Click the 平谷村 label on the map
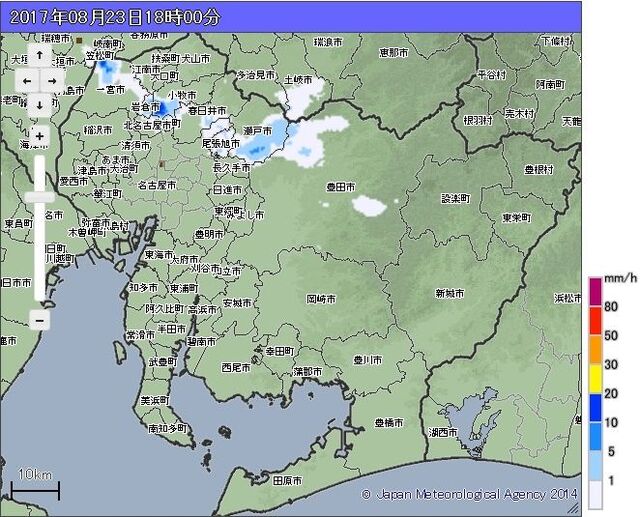640x517 pixels. click(x=492, y=75)
